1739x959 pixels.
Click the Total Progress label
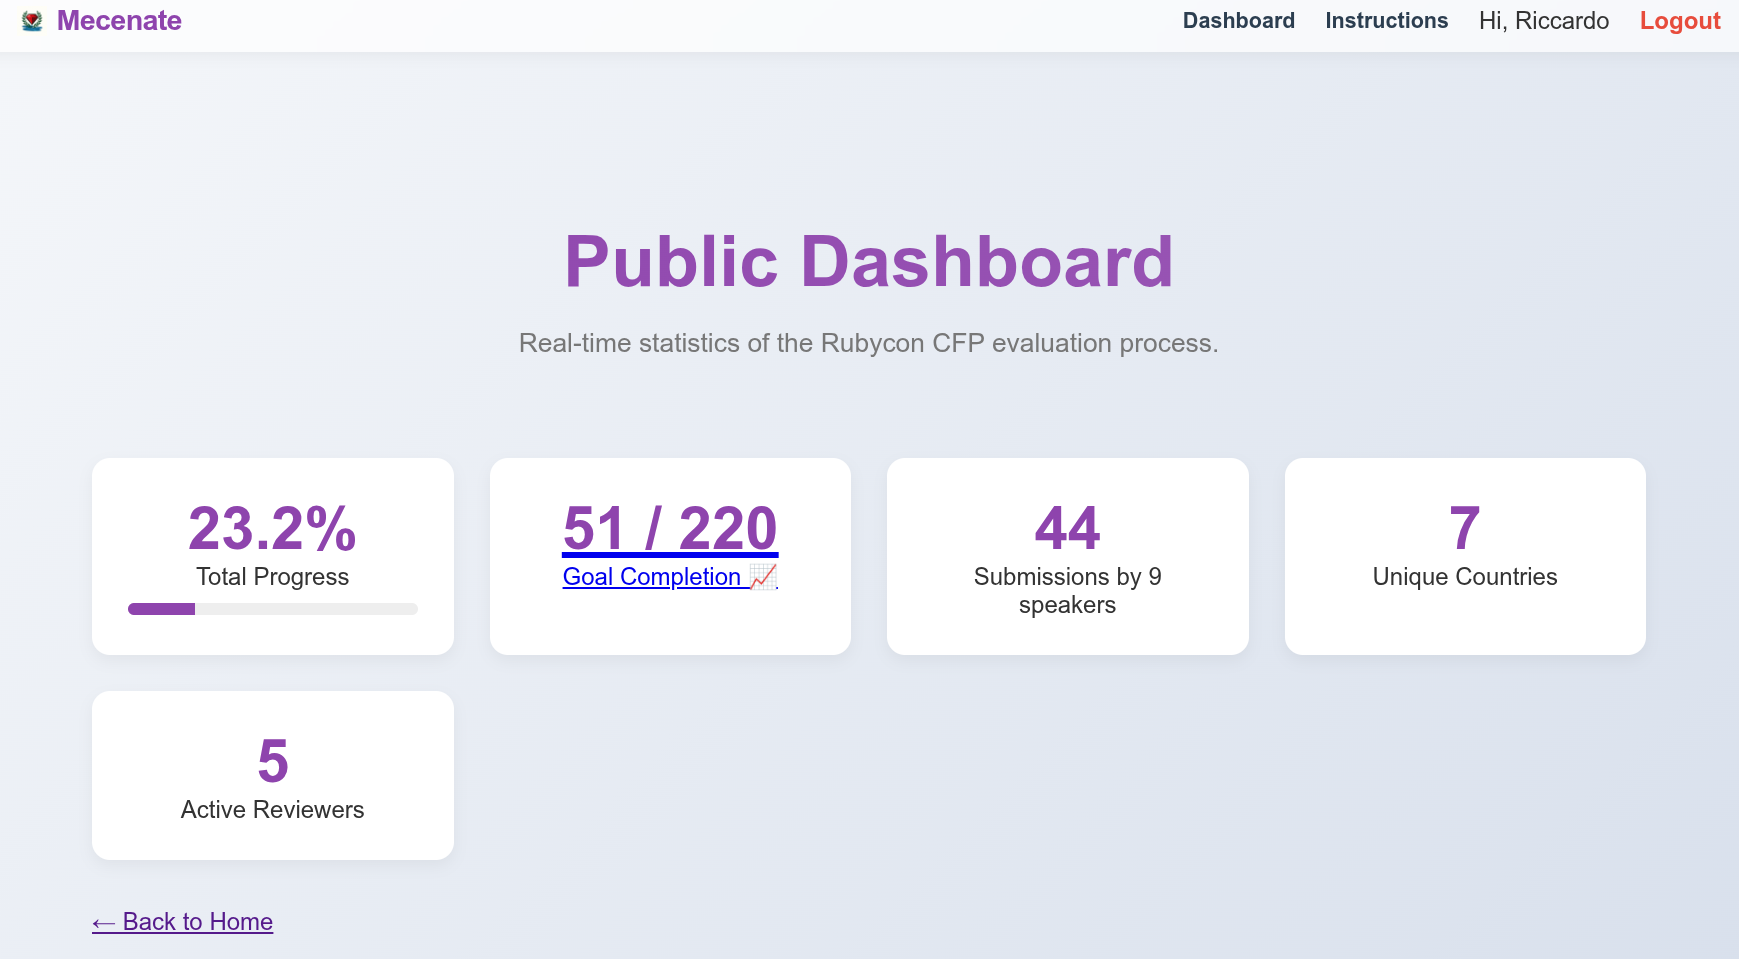click(x=272, y=577)
